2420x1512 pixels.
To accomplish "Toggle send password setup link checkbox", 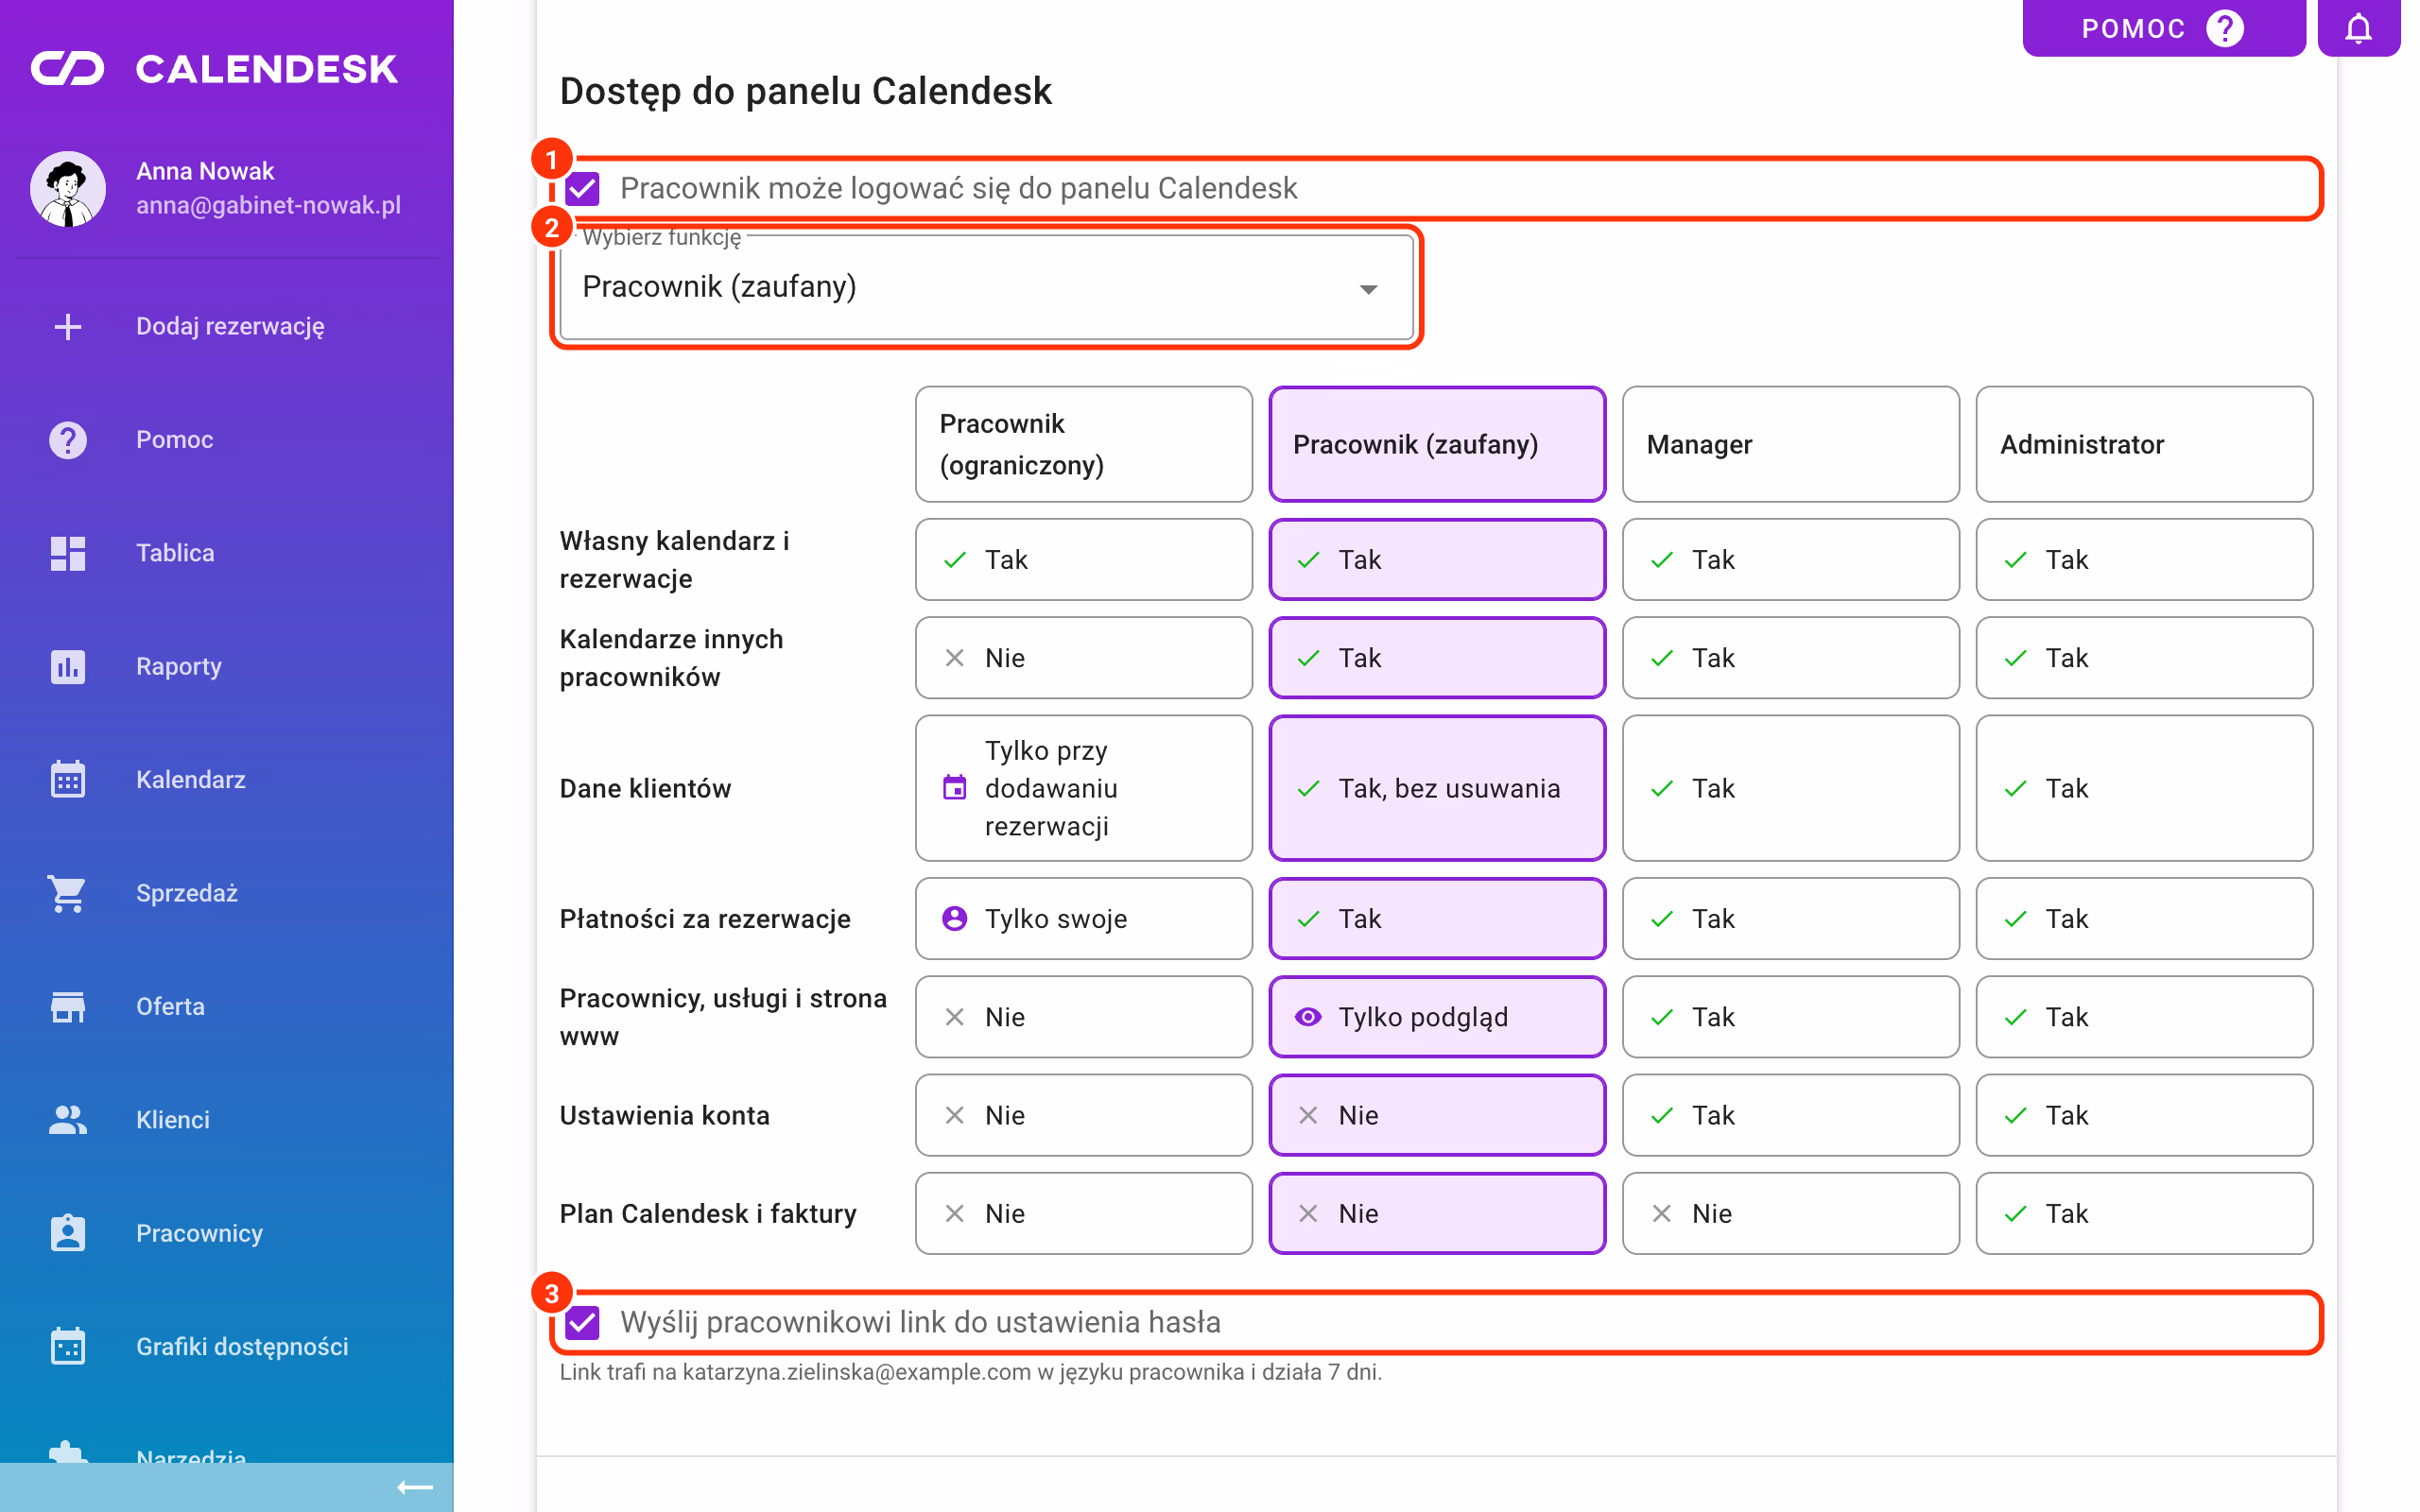I will [582, 1322].
